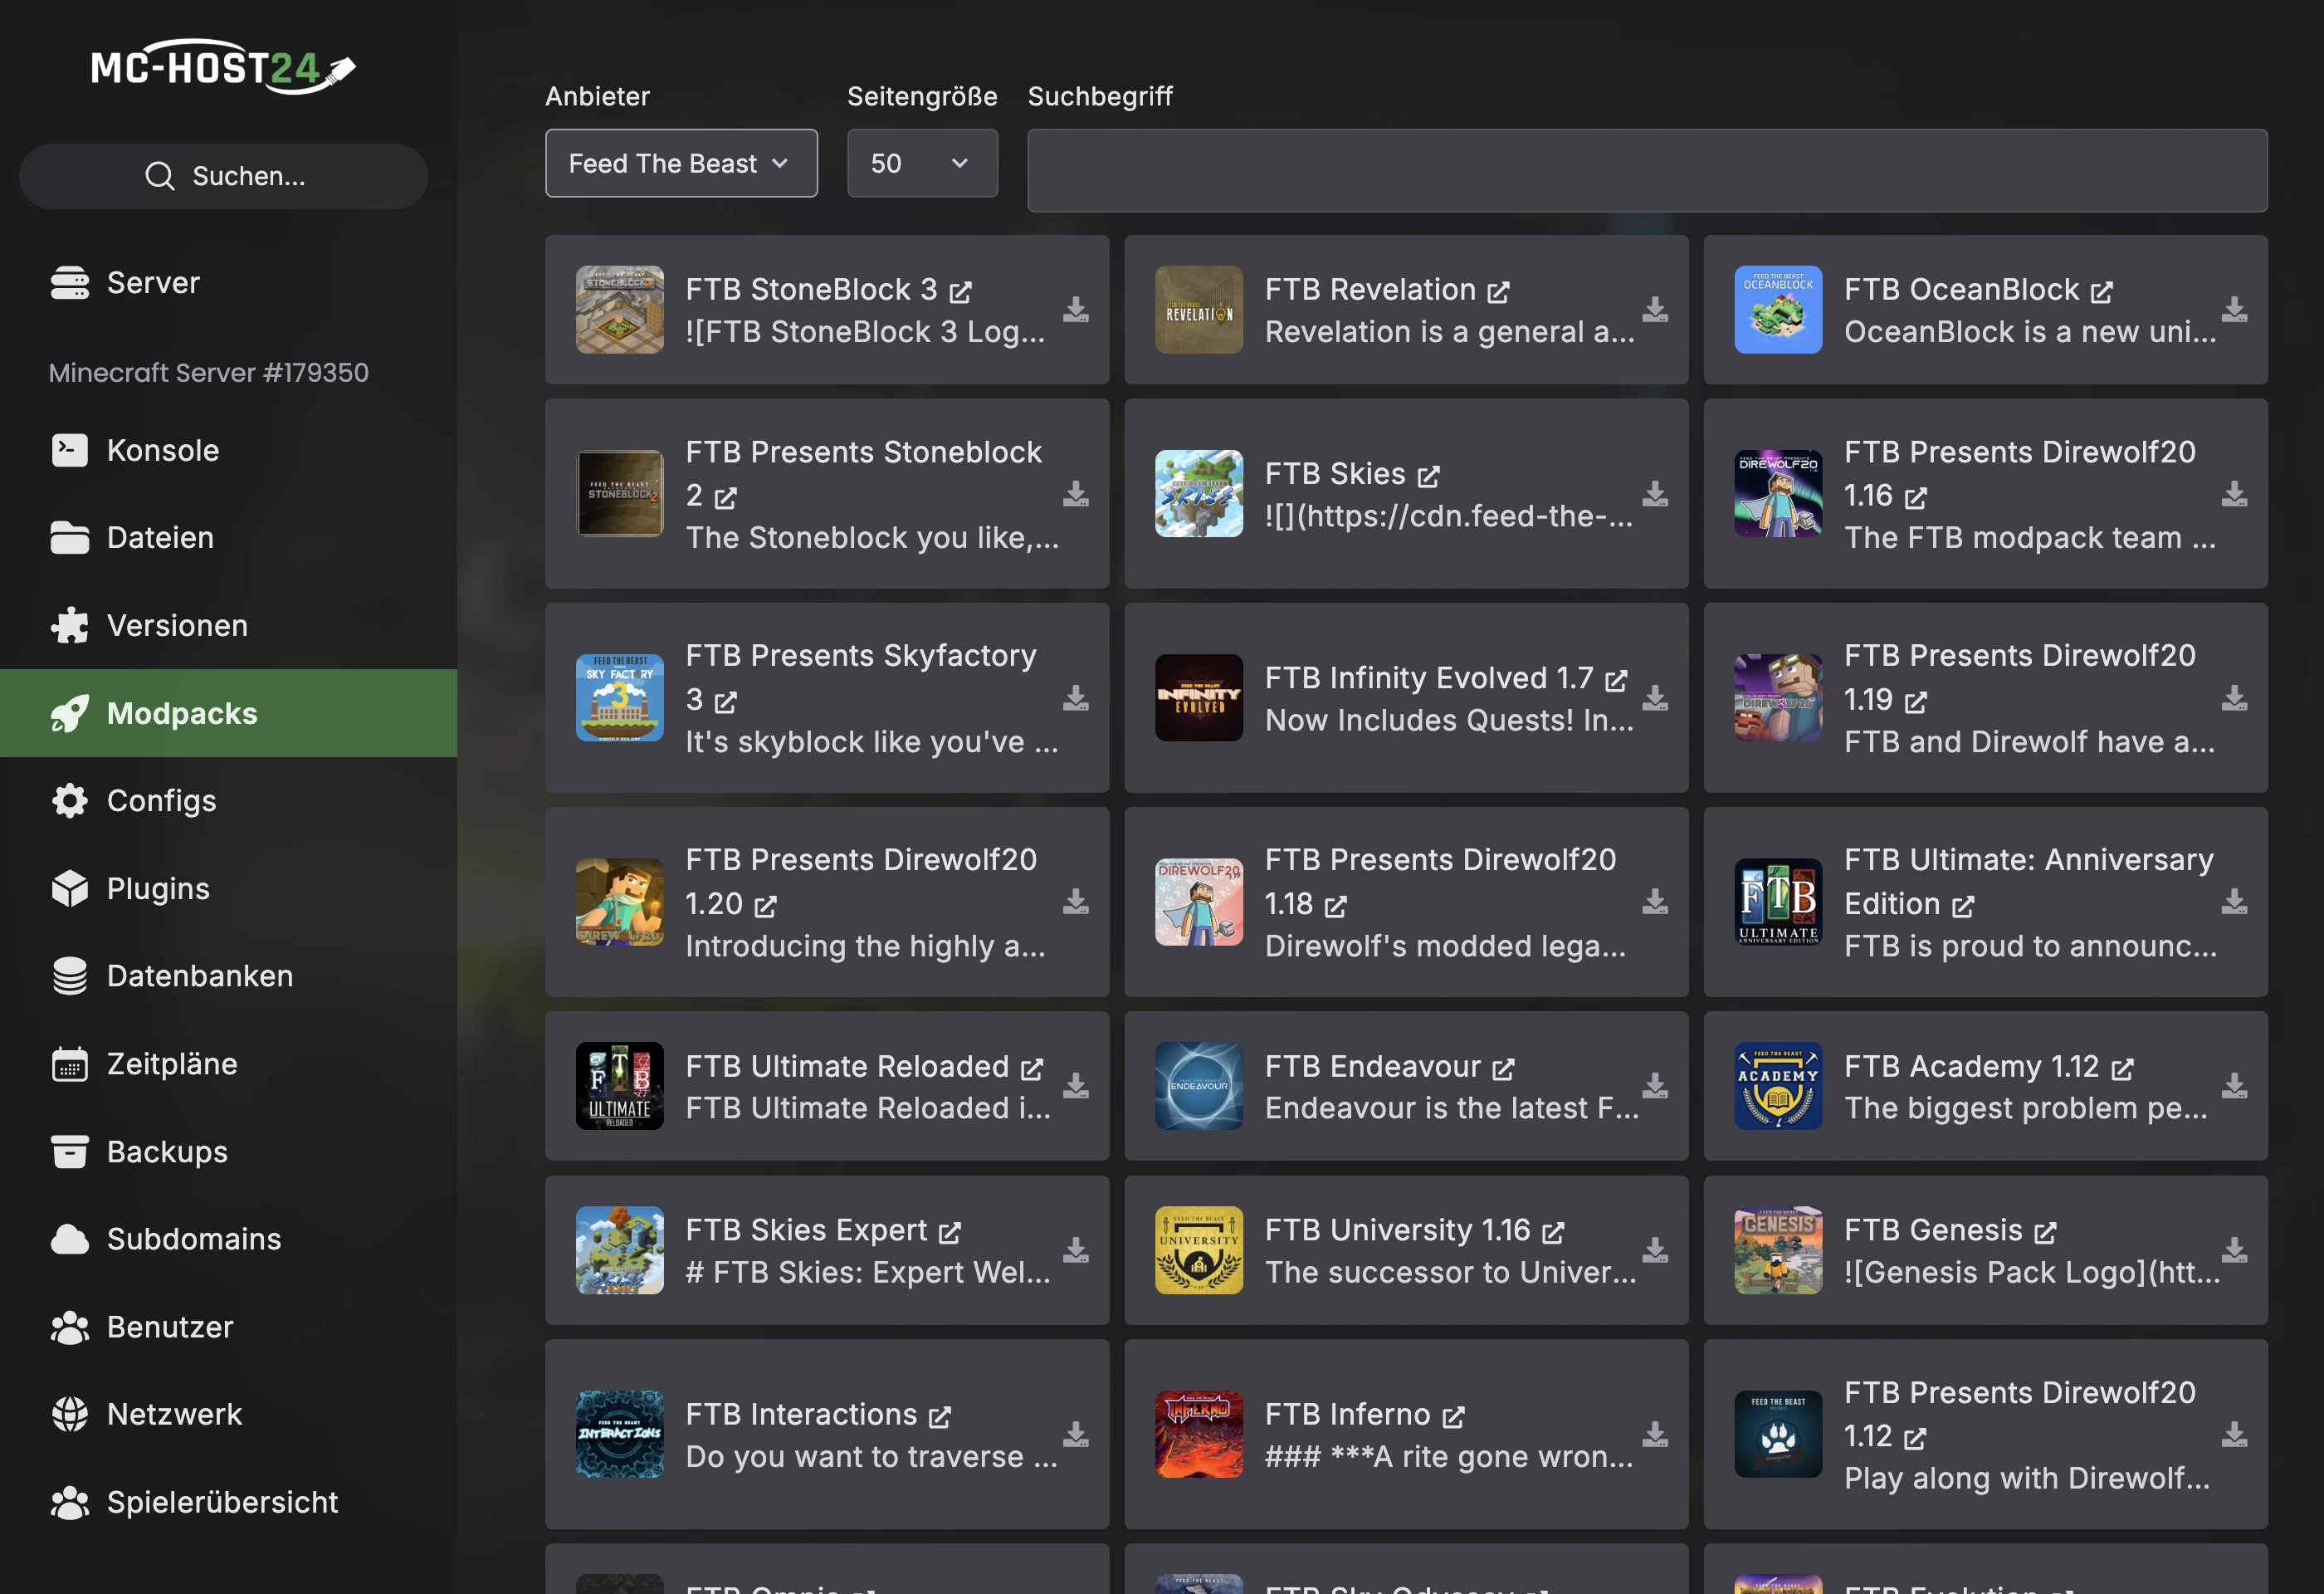
Task: Open Zeitpläne section
Action: pos(228,1063)
